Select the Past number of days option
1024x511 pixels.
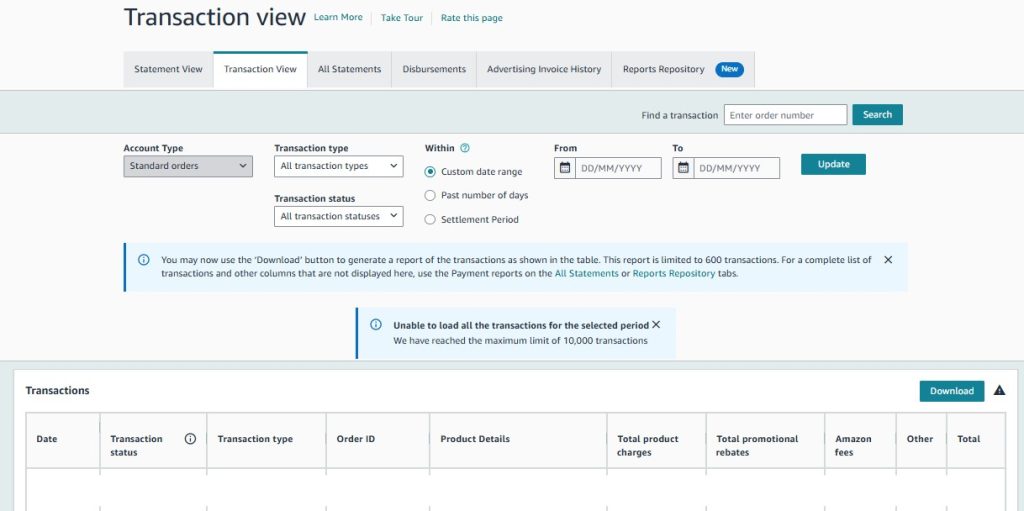(431, 196)
